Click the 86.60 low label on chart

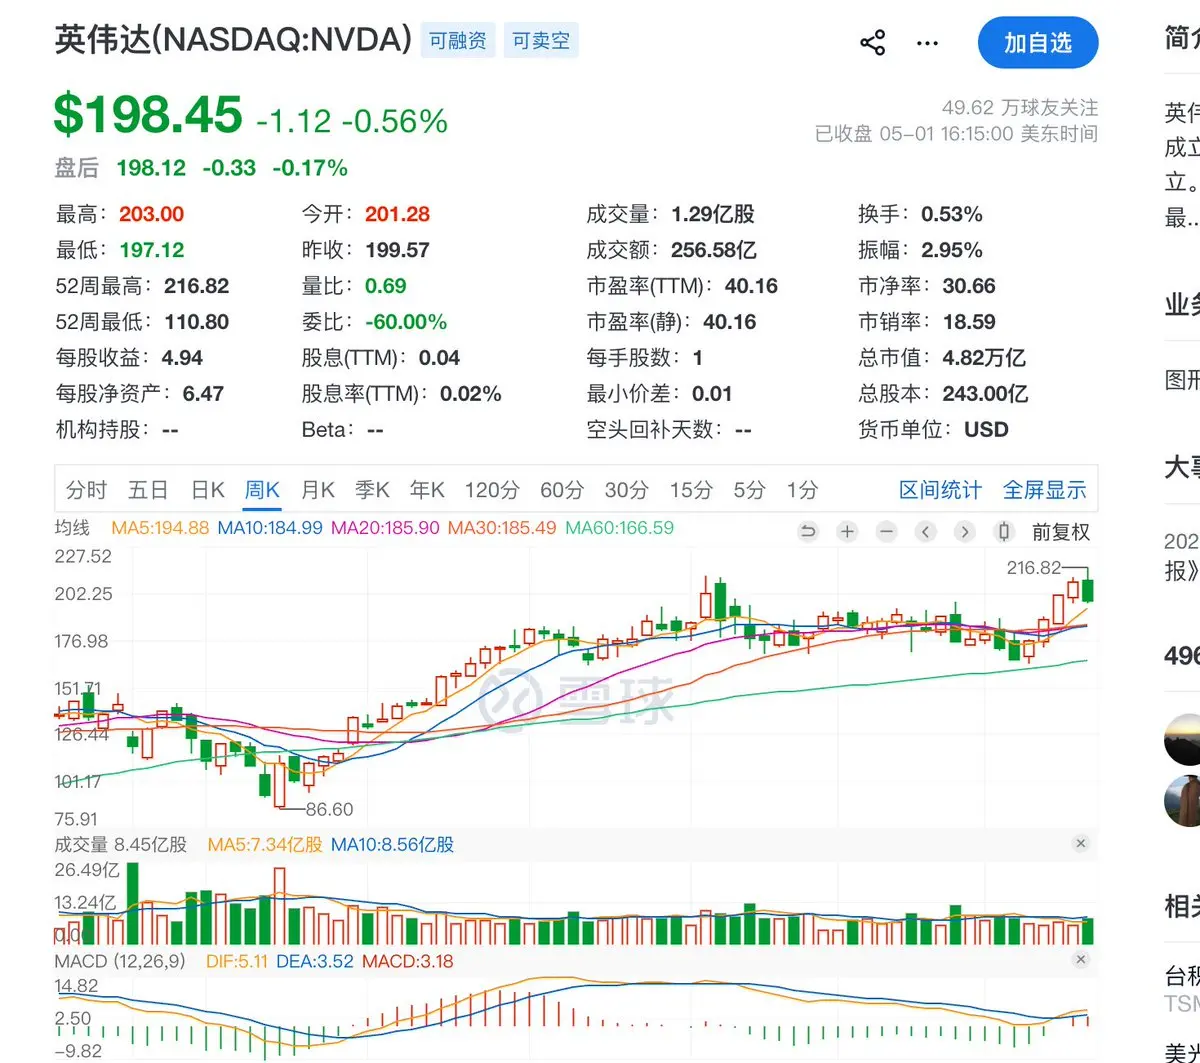(x=329, y=809)
